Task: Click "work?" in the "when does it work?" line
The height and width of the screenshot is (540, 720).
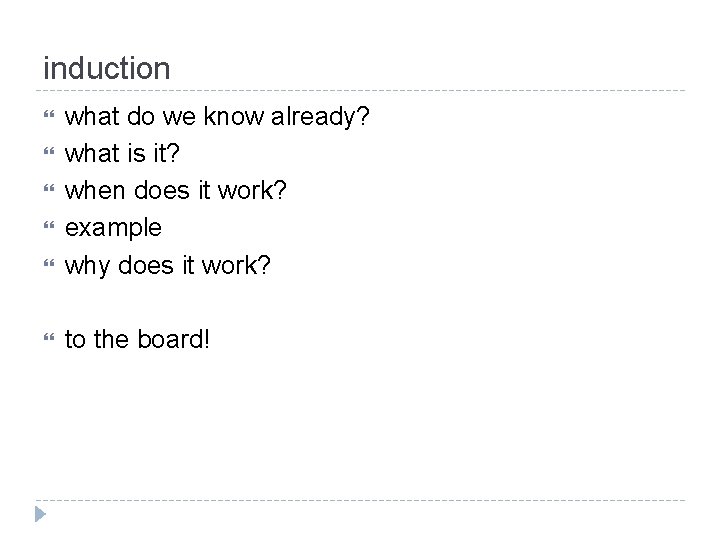Action: click(x=259, y=191)
